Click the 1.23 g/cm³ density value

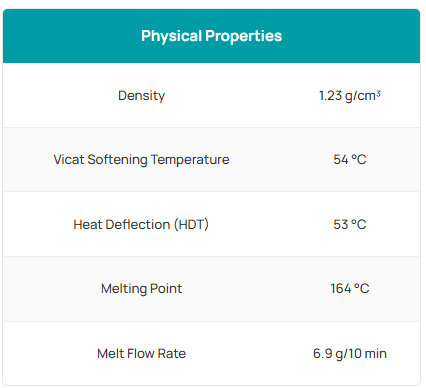[350, 96]
